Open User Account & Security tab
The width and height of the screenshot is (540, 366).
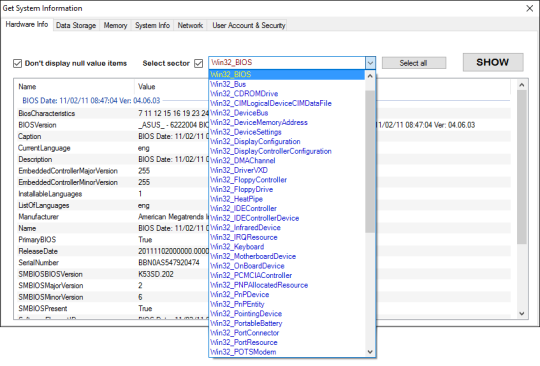tap(249, 25)
